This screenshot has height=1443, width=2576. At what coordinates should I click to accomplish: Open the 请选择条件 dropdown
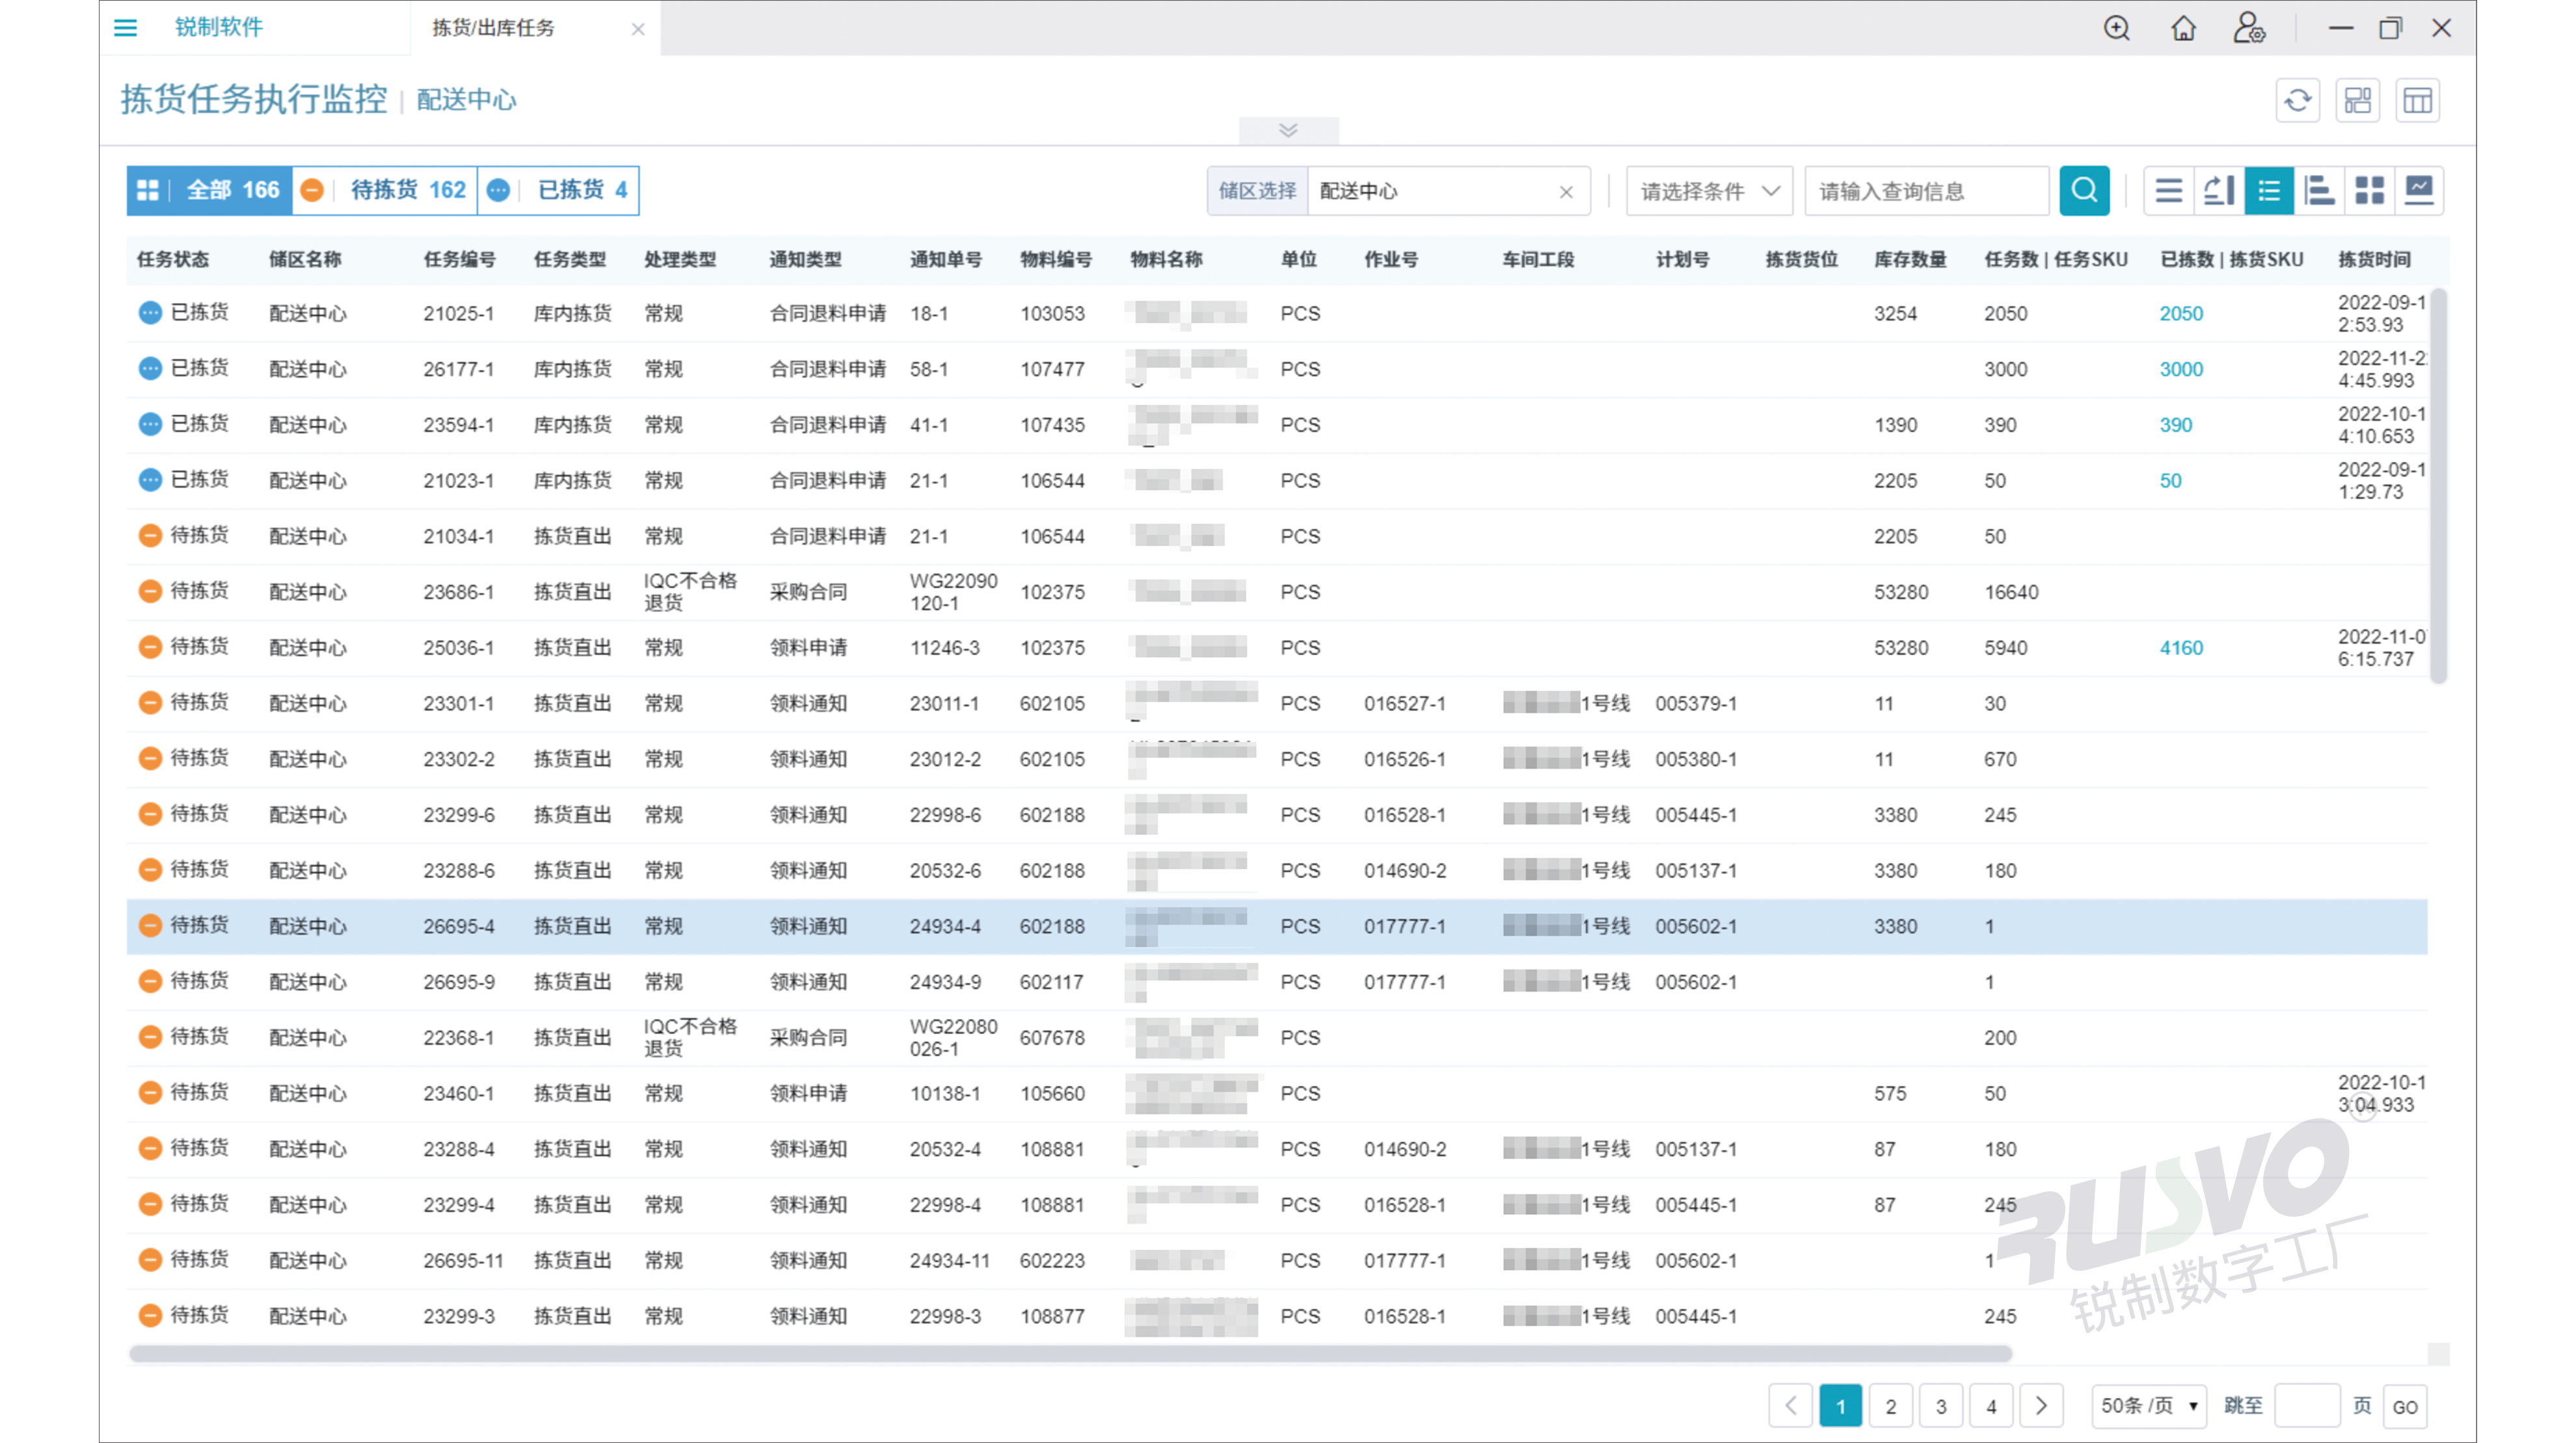[1709, 191]
